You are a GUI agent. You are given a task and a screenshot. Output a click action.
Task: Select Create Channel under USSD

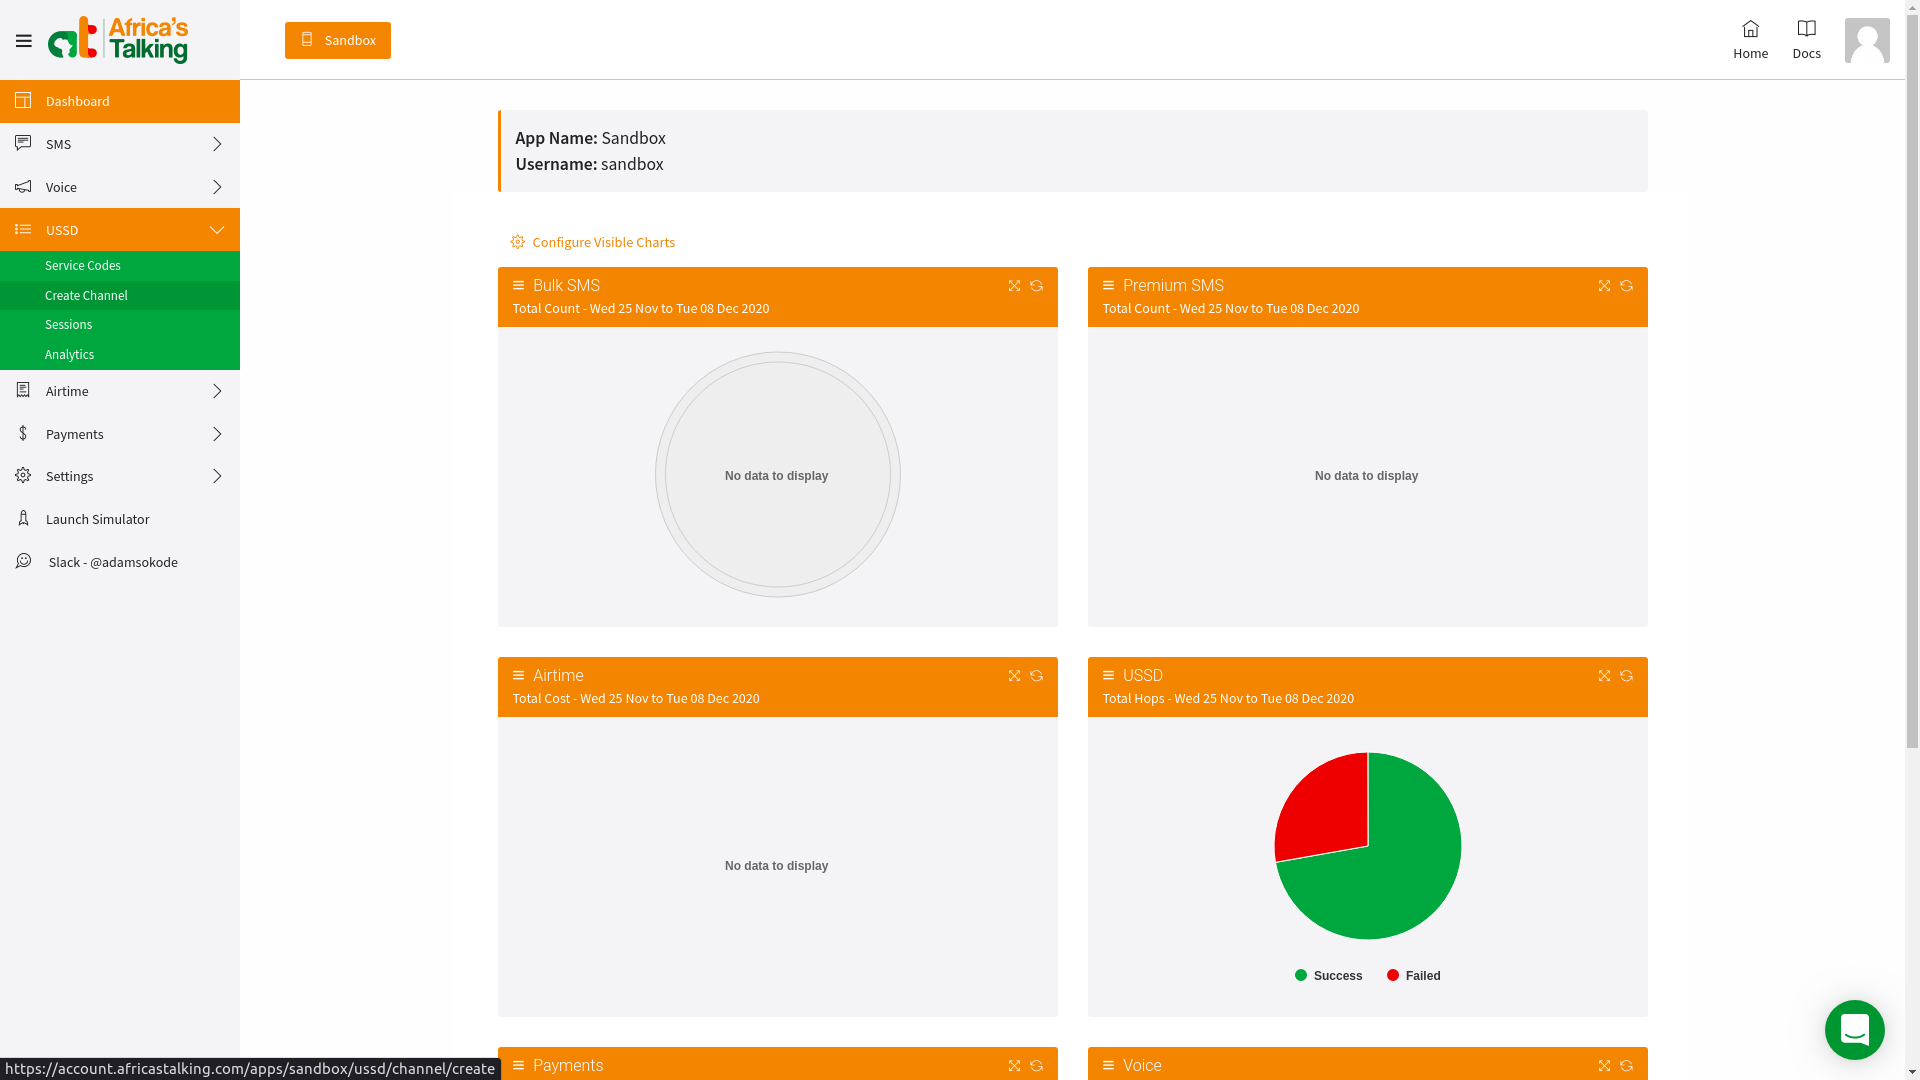pos(86,295)
